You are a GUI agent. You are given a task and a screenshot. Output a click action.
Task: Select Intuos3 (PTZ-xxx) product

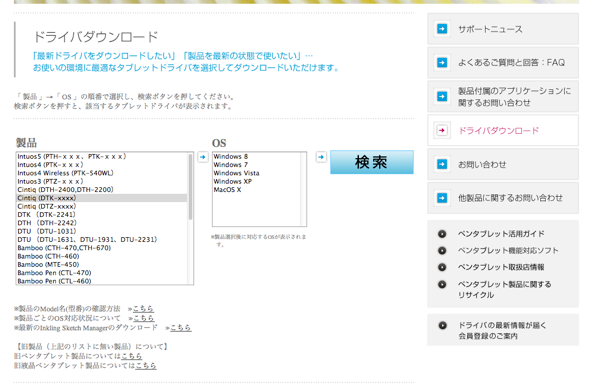102,181
